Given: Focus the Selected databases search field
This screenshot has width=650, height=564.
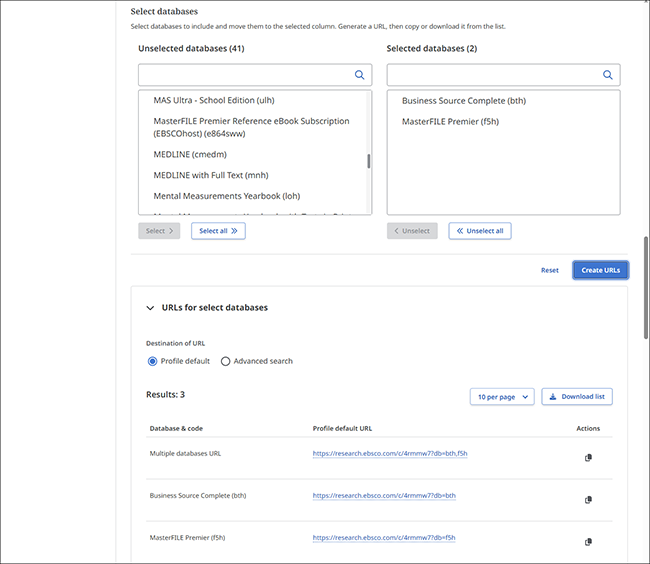Looking at the screenshot, I should (503, 75).
